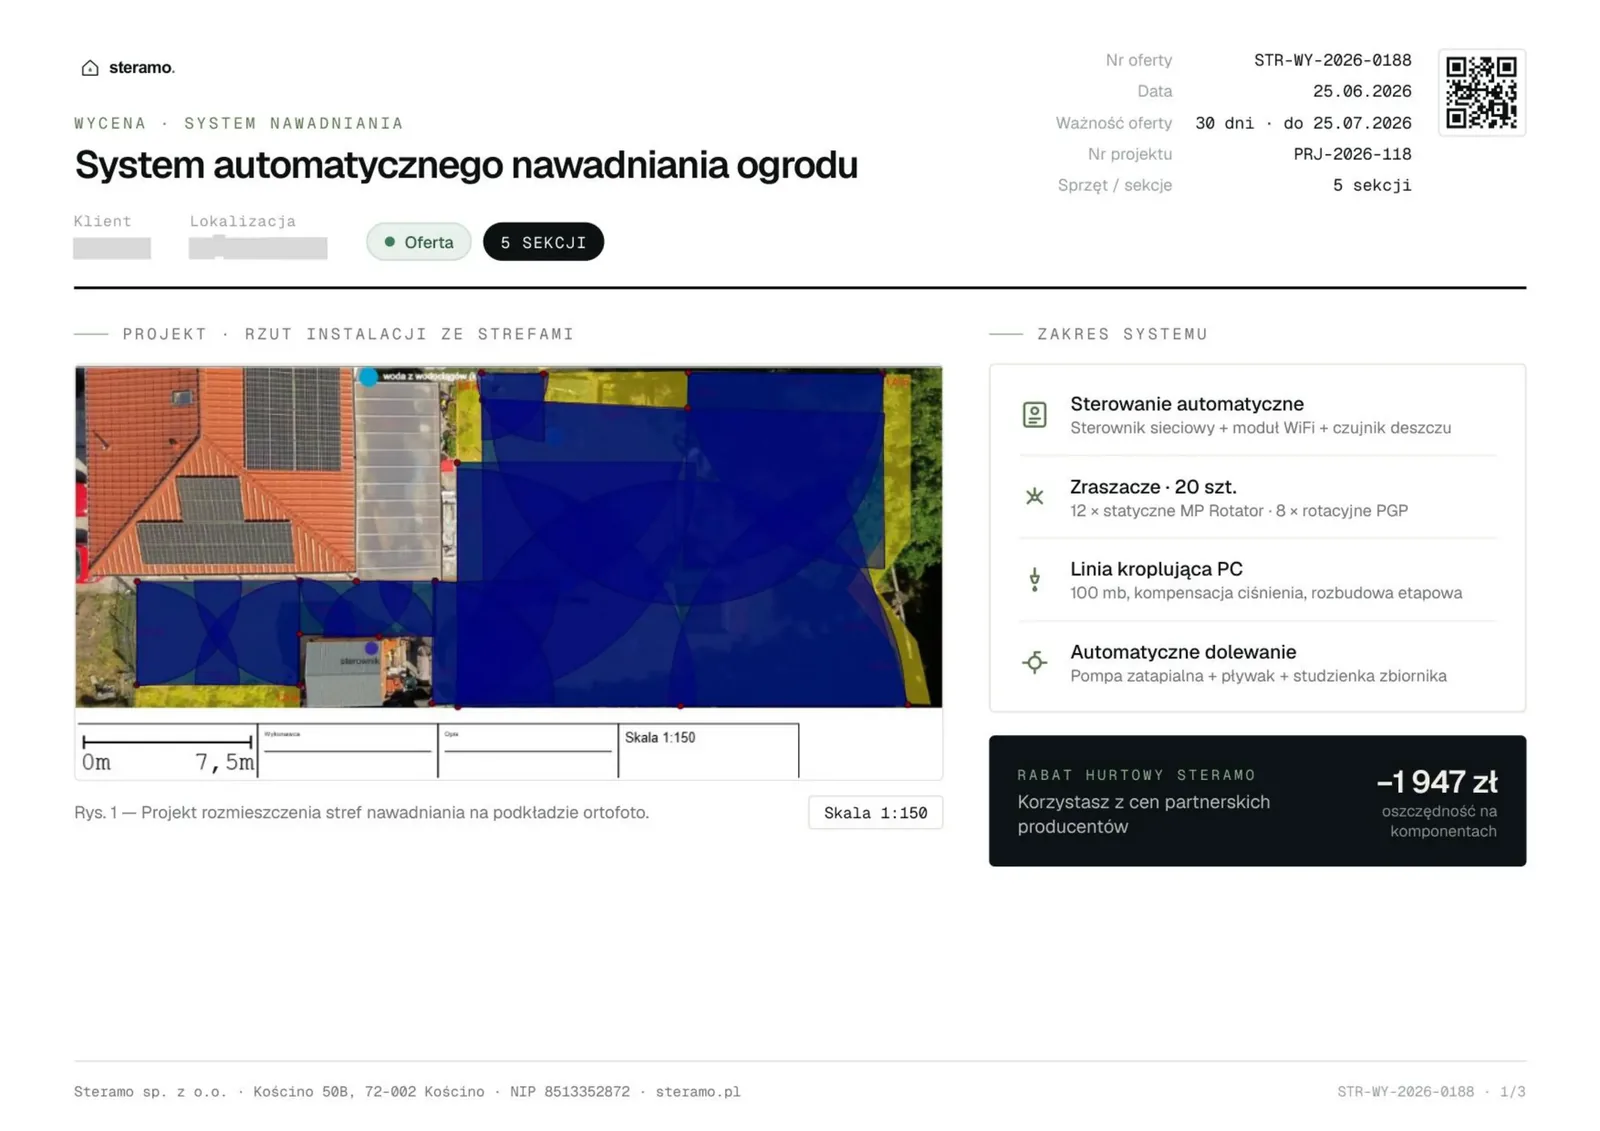Click the steramo.pl link in footer
This screenshot has width=1600, height=1131.
point(698,1092)
